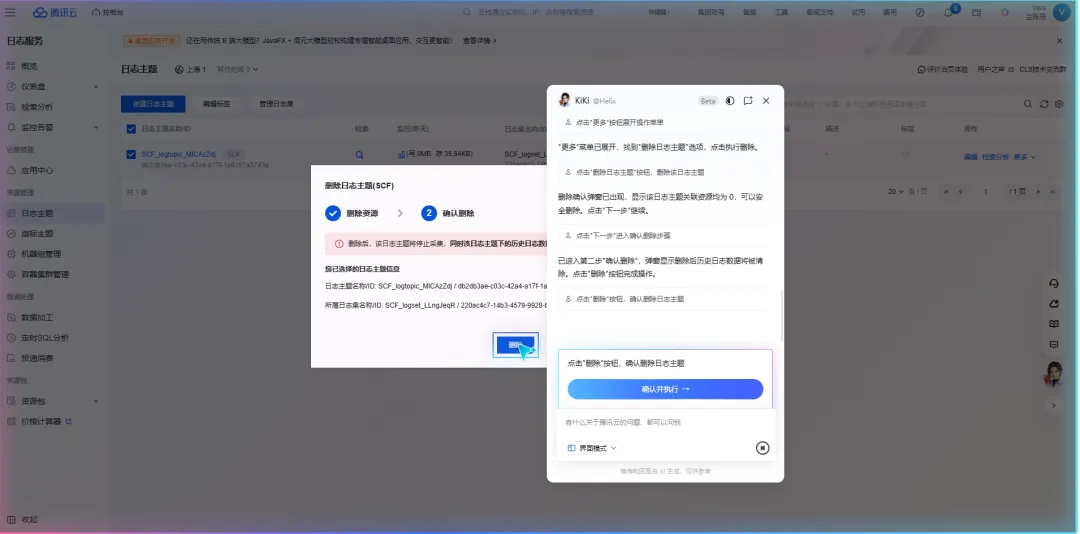Image resolution: width=1080 pixels, height=534 pixels.
Task: Click the compass icon in top bar
Action: tap(920, 12)
